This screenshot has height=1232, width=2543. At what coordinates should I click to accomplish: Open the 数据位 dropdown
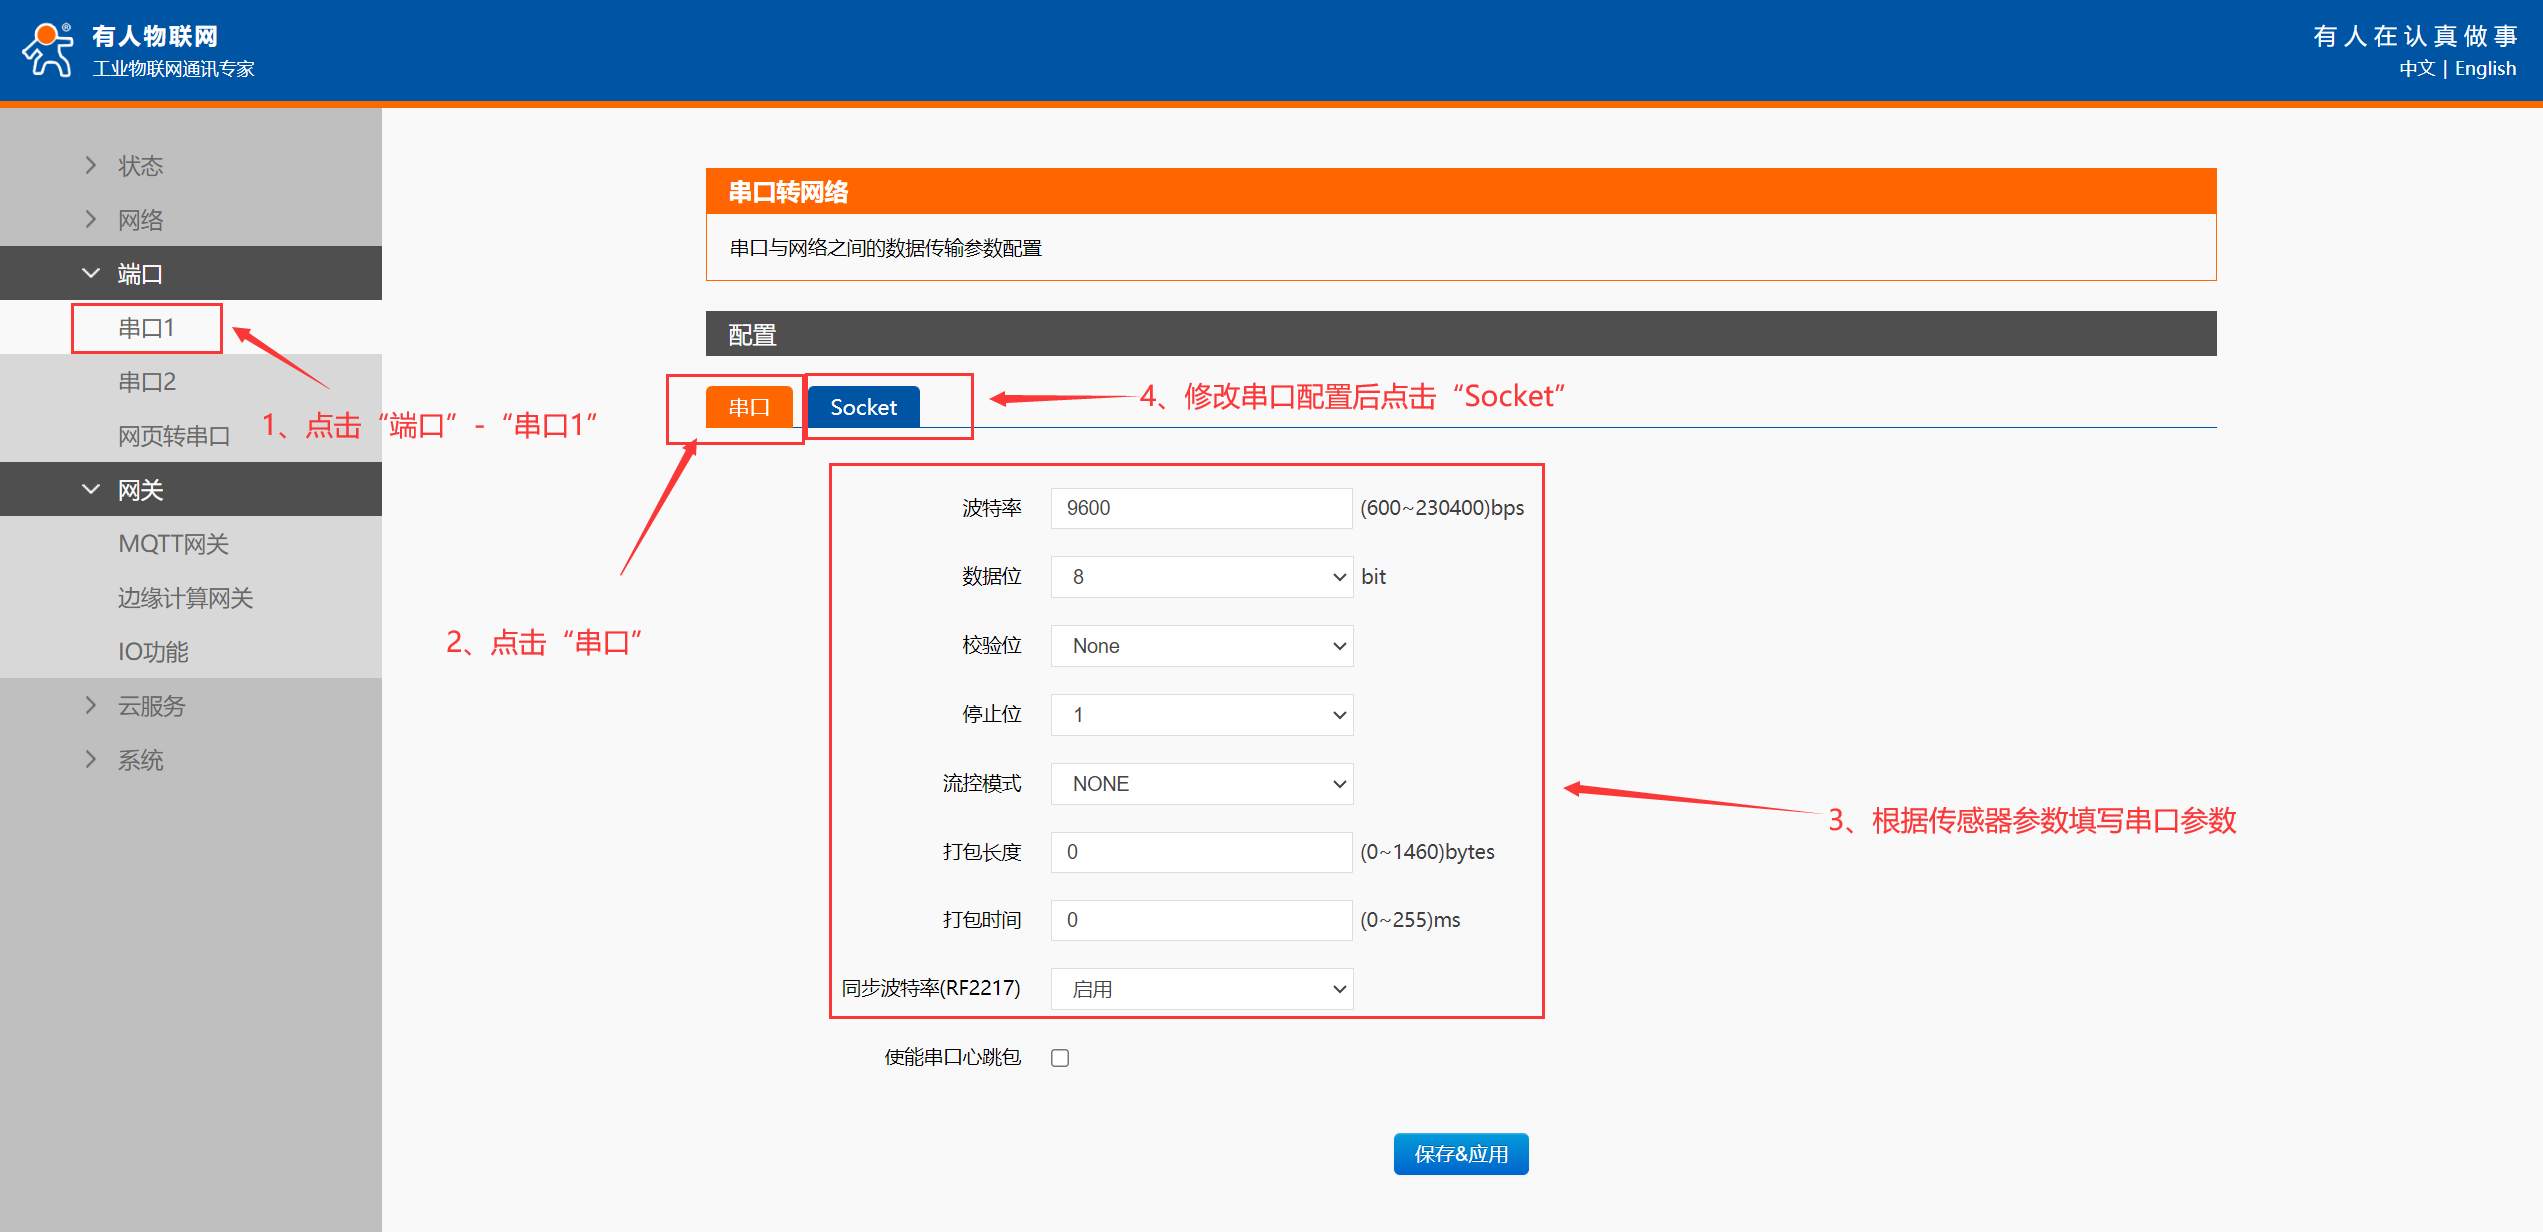click(1201, 577)
